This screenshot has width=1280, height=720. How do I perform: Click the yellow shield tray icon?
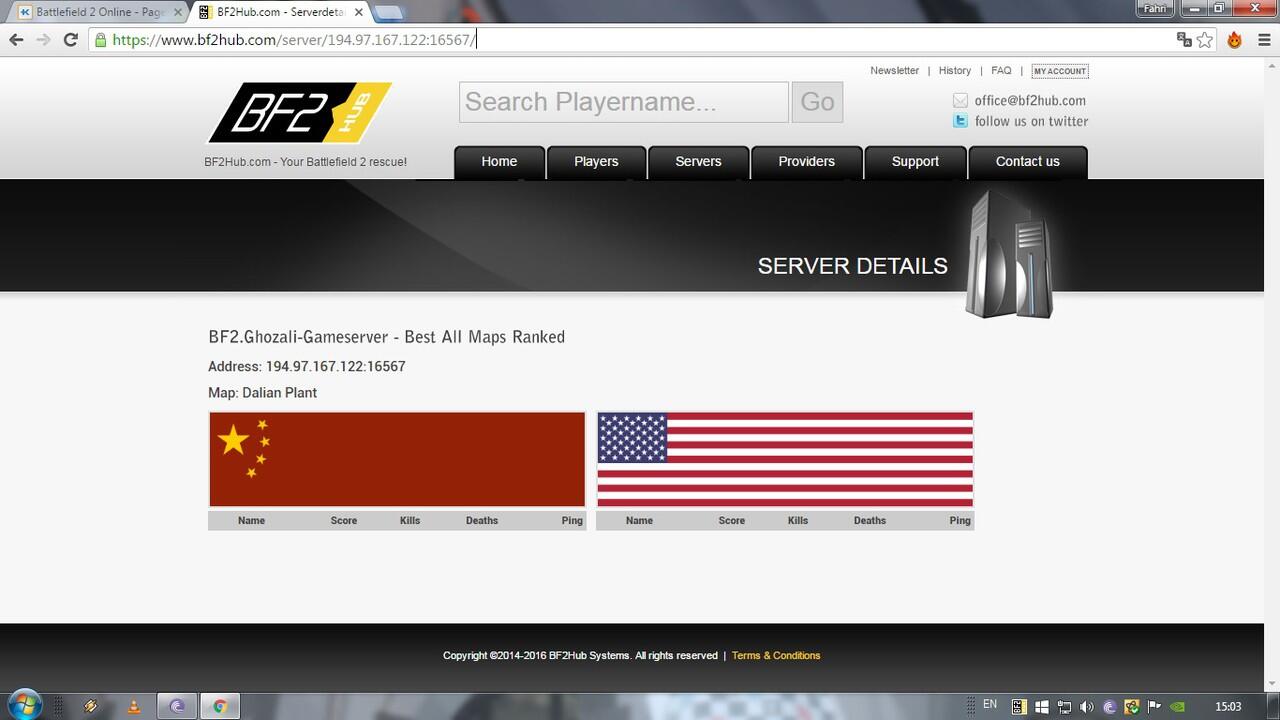(1132, 707)
